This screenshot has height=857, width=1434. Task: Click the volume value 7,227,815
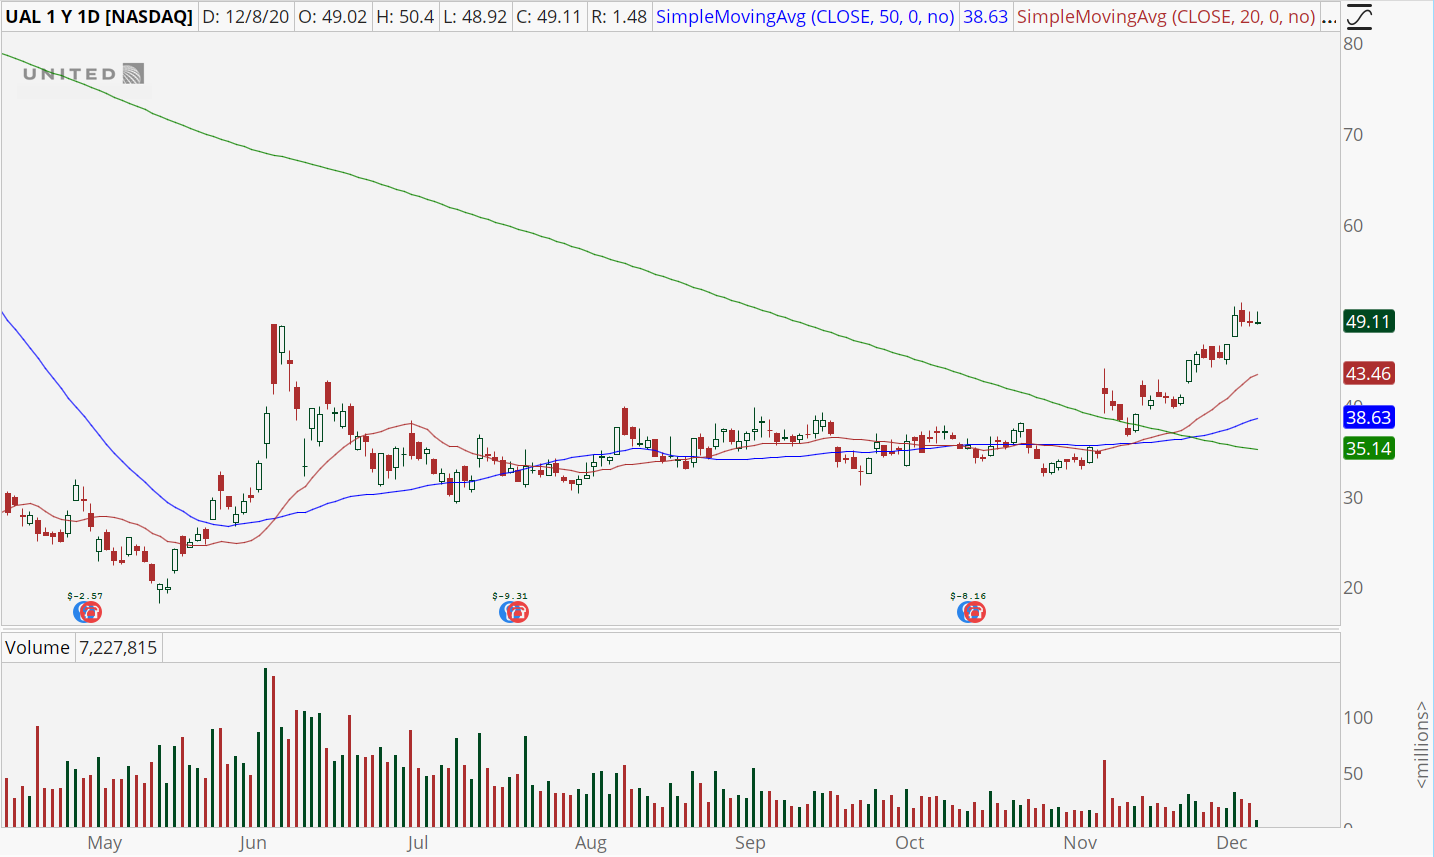click(x=118, y=648)
